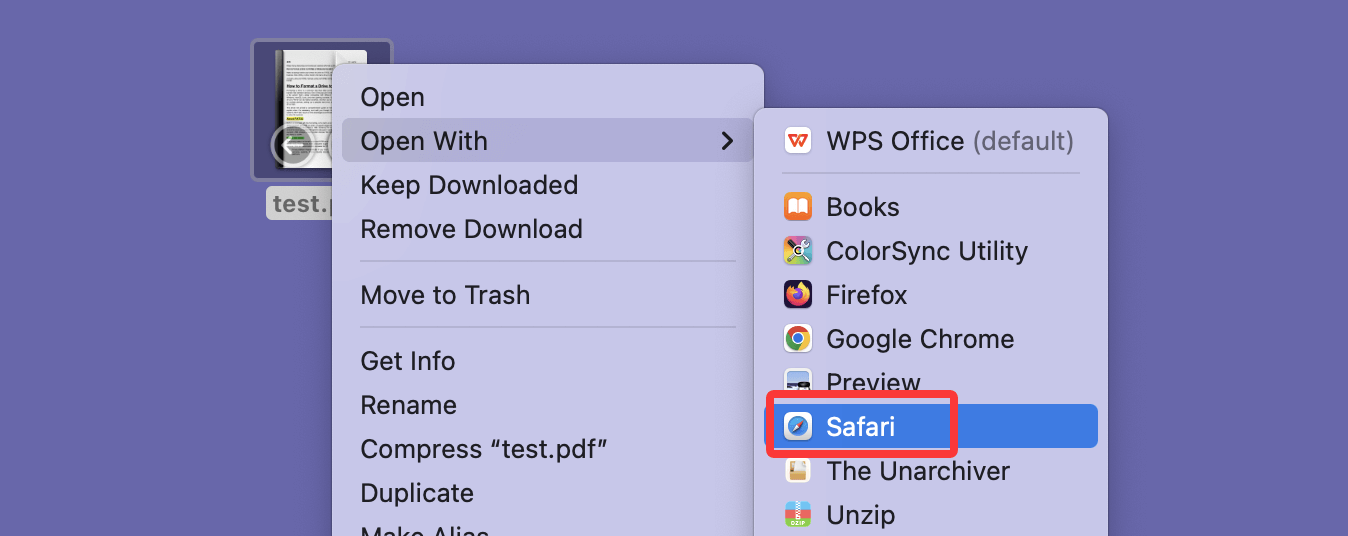
Task: Open with WPS Office (default)
Action: 931,141
